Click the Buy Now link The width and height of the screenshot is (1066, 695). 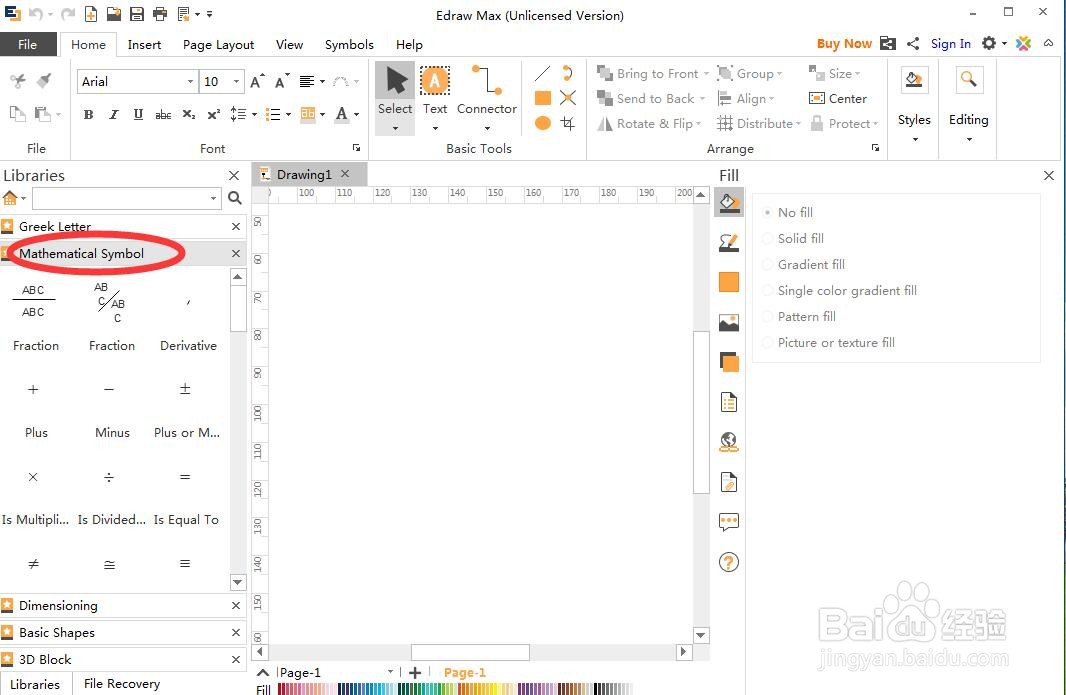(844, 44)
